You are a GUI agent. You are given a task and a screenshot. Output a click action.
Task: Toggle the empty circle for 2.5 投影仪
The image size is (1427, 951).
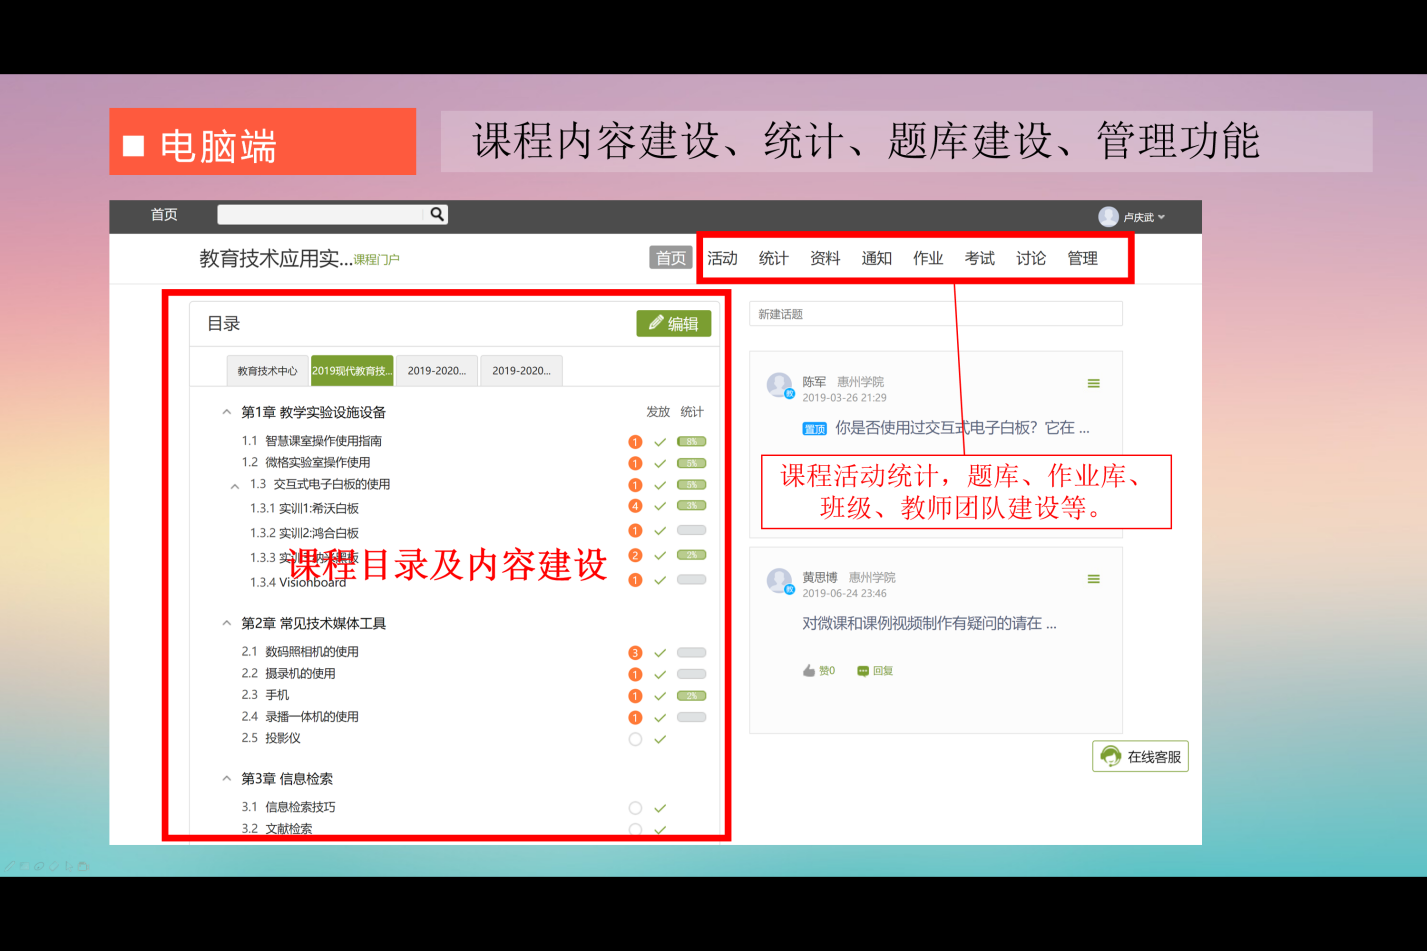[x=635, y=740]
